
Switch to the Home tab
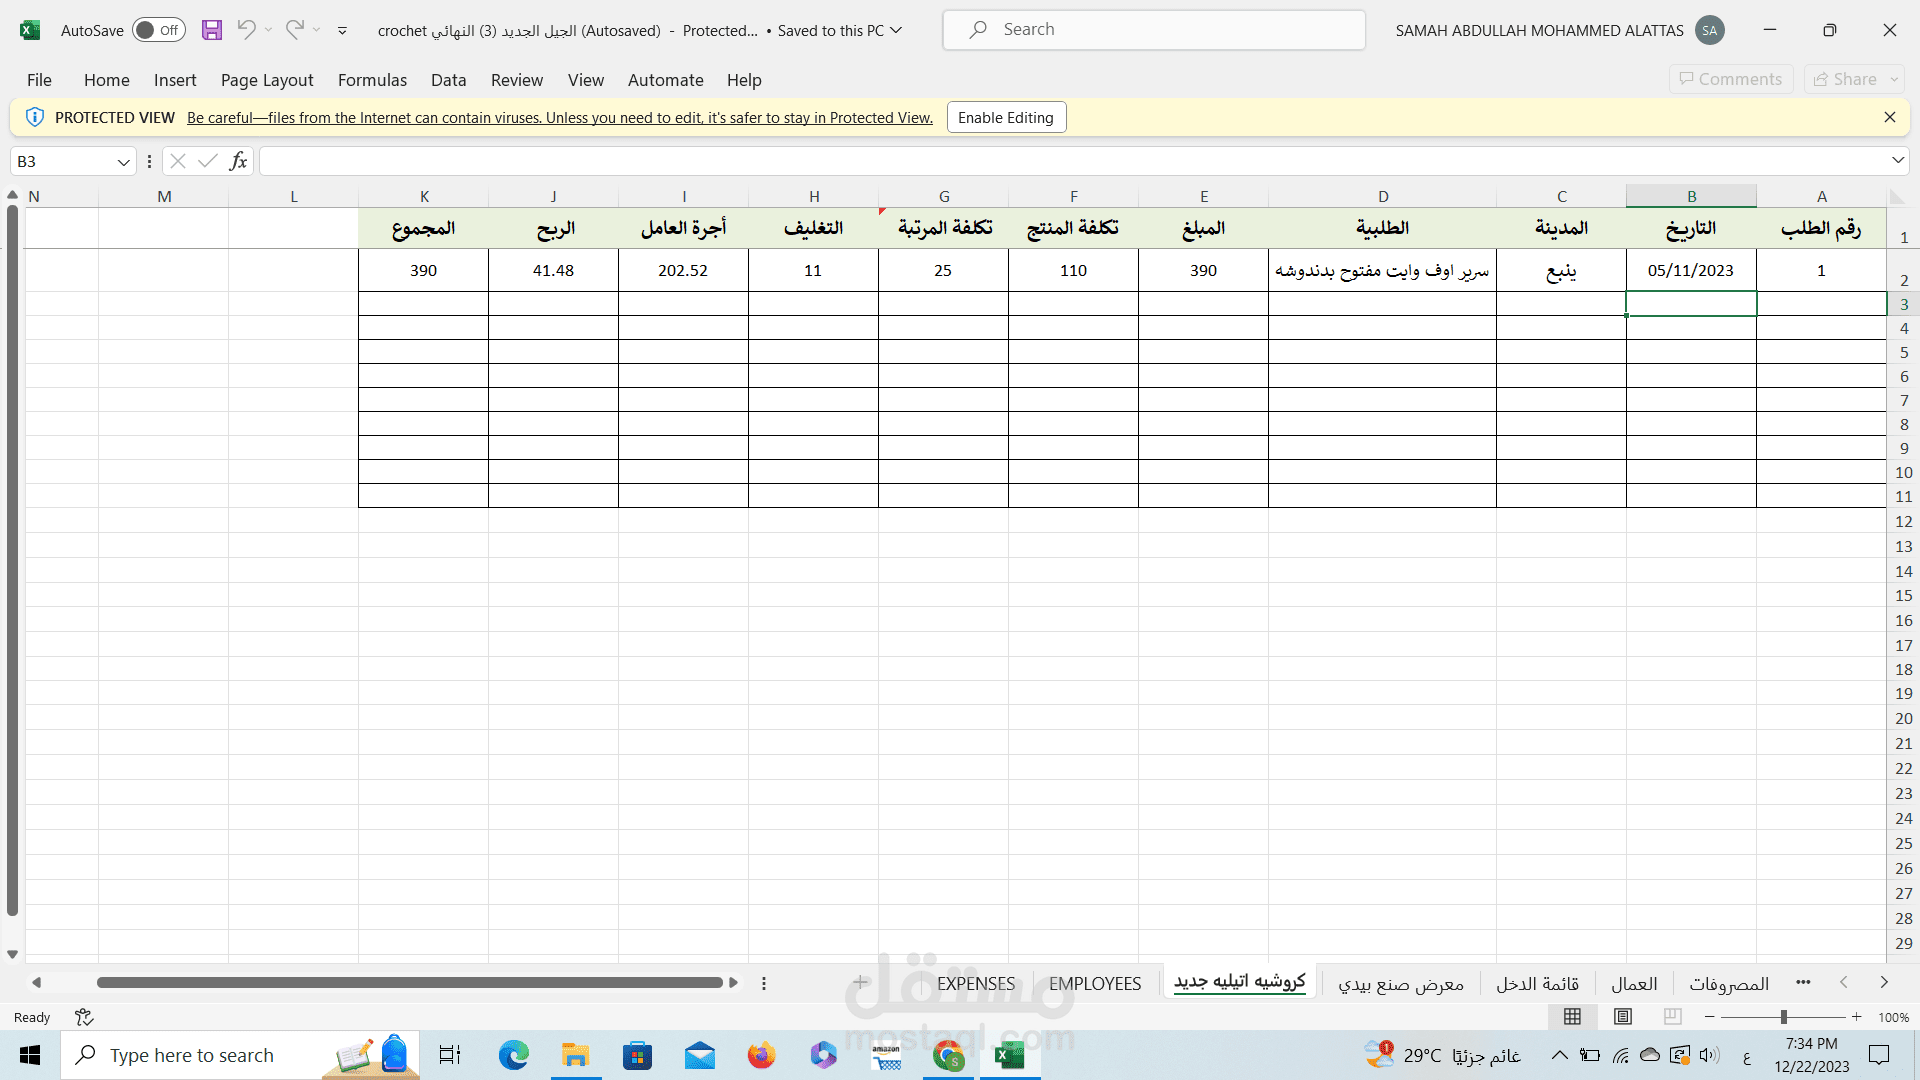coord(107,80)
